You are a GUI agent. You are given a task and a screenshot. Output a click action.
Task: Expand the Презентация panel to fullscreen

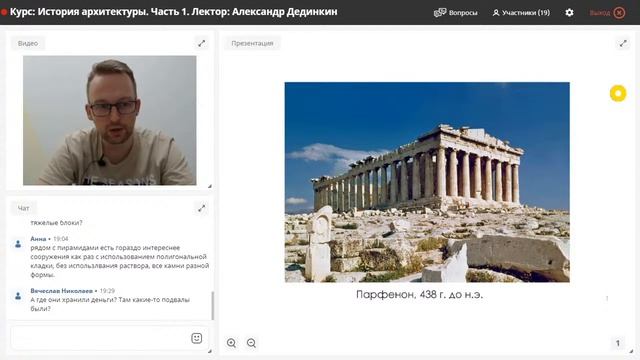pos(623,43)
